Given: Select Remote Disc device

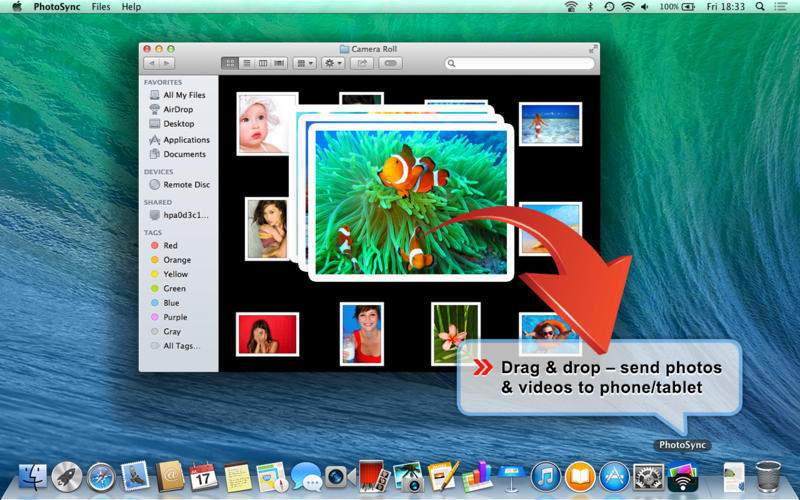Looking at the screenshot, I should click(x=178, y=184).
